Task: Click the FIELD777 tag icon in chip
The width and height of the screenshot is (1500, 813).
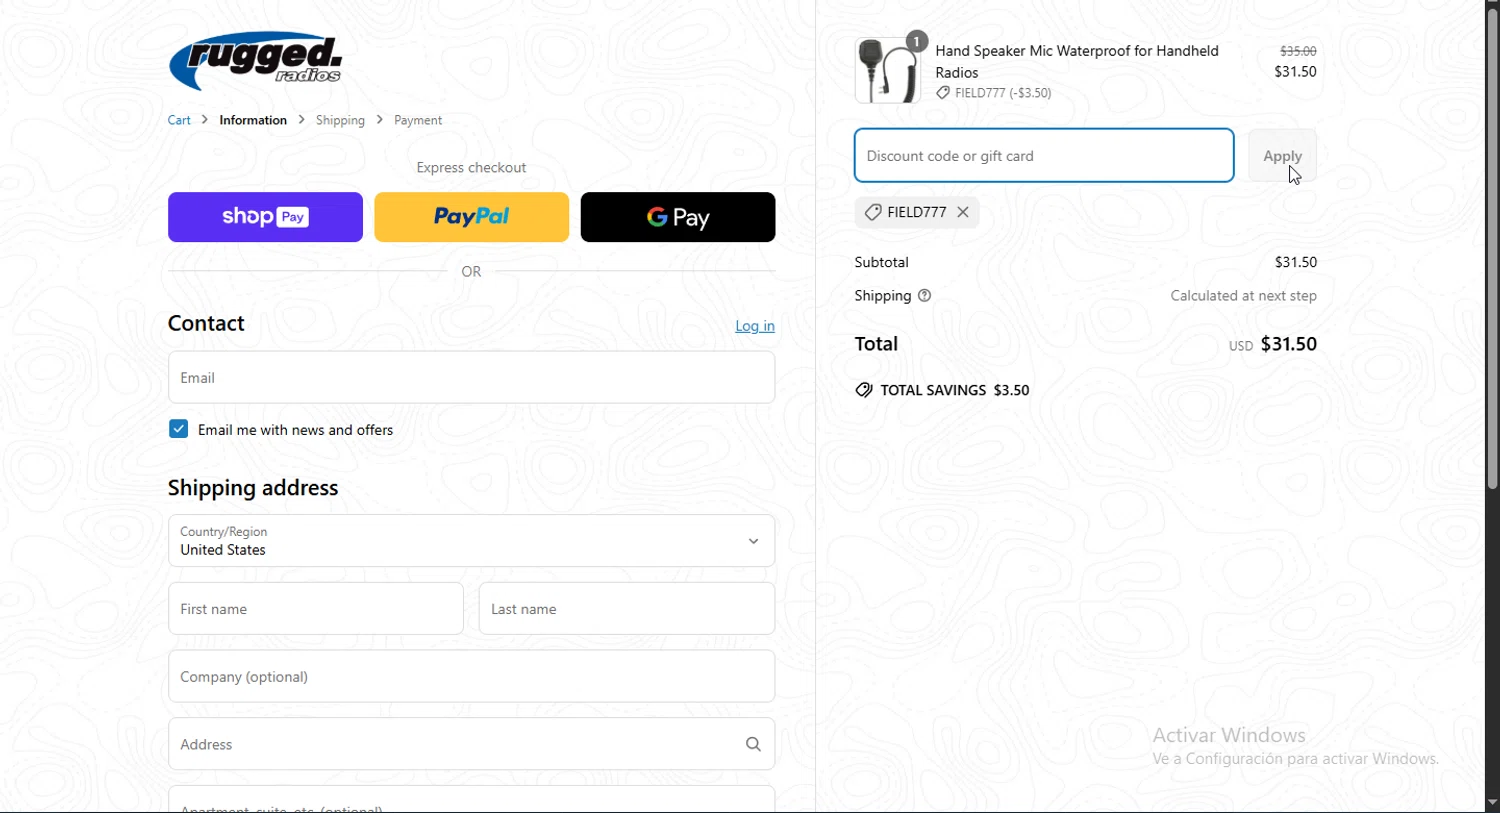Action: [873, 212]
